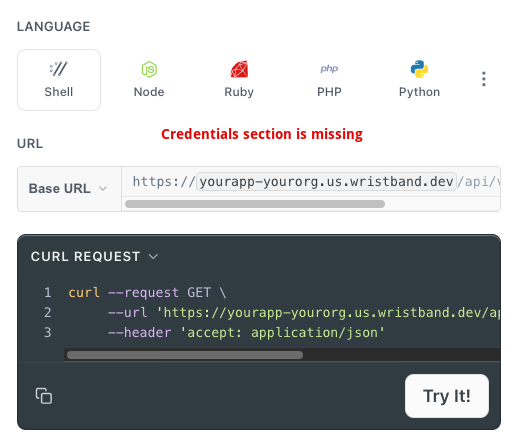Expand the CURL REQUEST dropdown chevron
The width and height of the screenshot is (513, 439).
point(153,257)
